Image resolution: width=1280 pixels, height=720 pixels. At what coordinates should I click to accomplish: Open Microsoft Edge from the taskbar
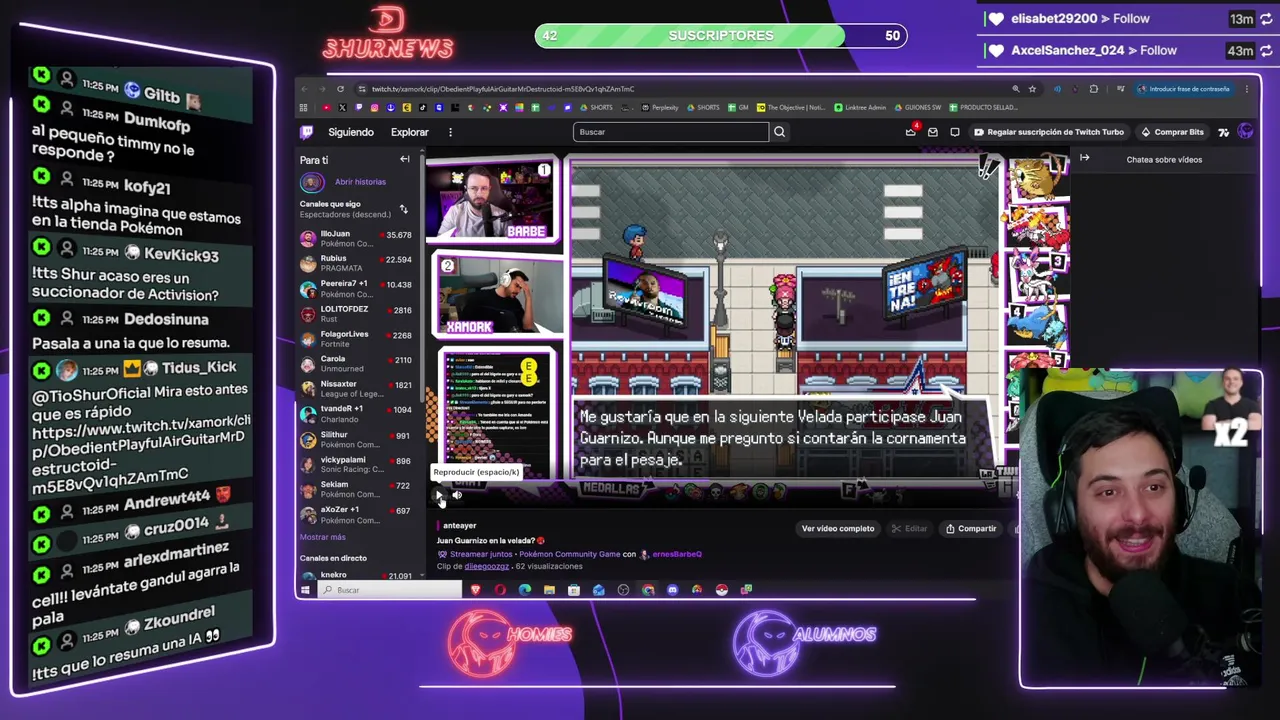(x=524, y=590)
